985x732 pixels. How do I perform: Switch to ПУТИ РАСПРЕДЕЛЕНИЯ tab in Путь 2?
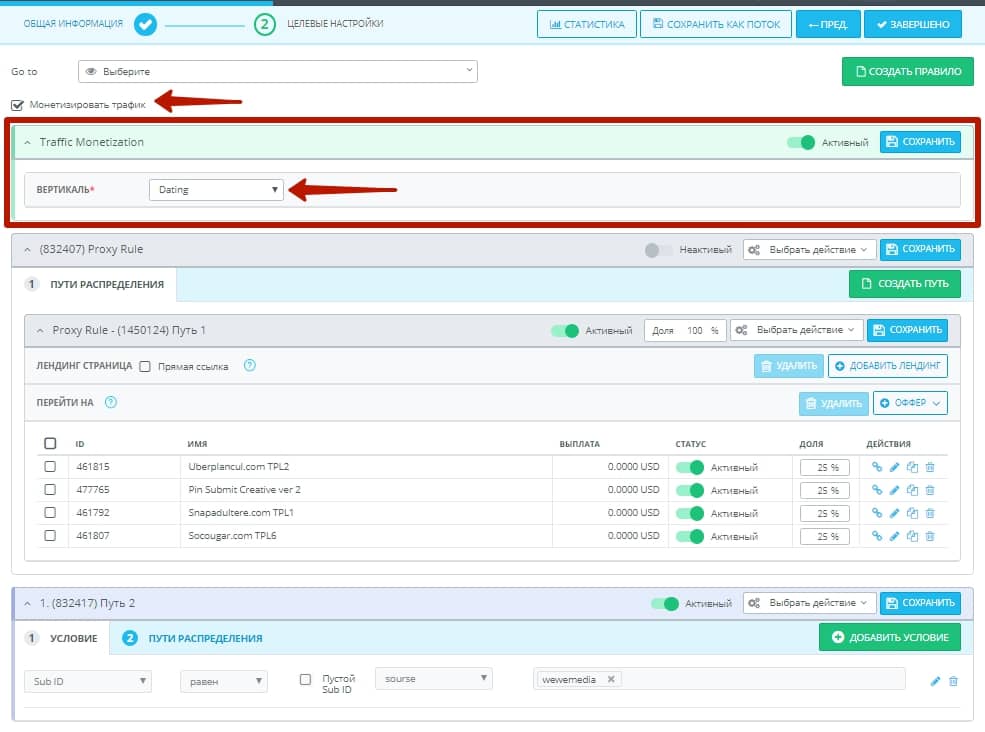tap(192, 638)
